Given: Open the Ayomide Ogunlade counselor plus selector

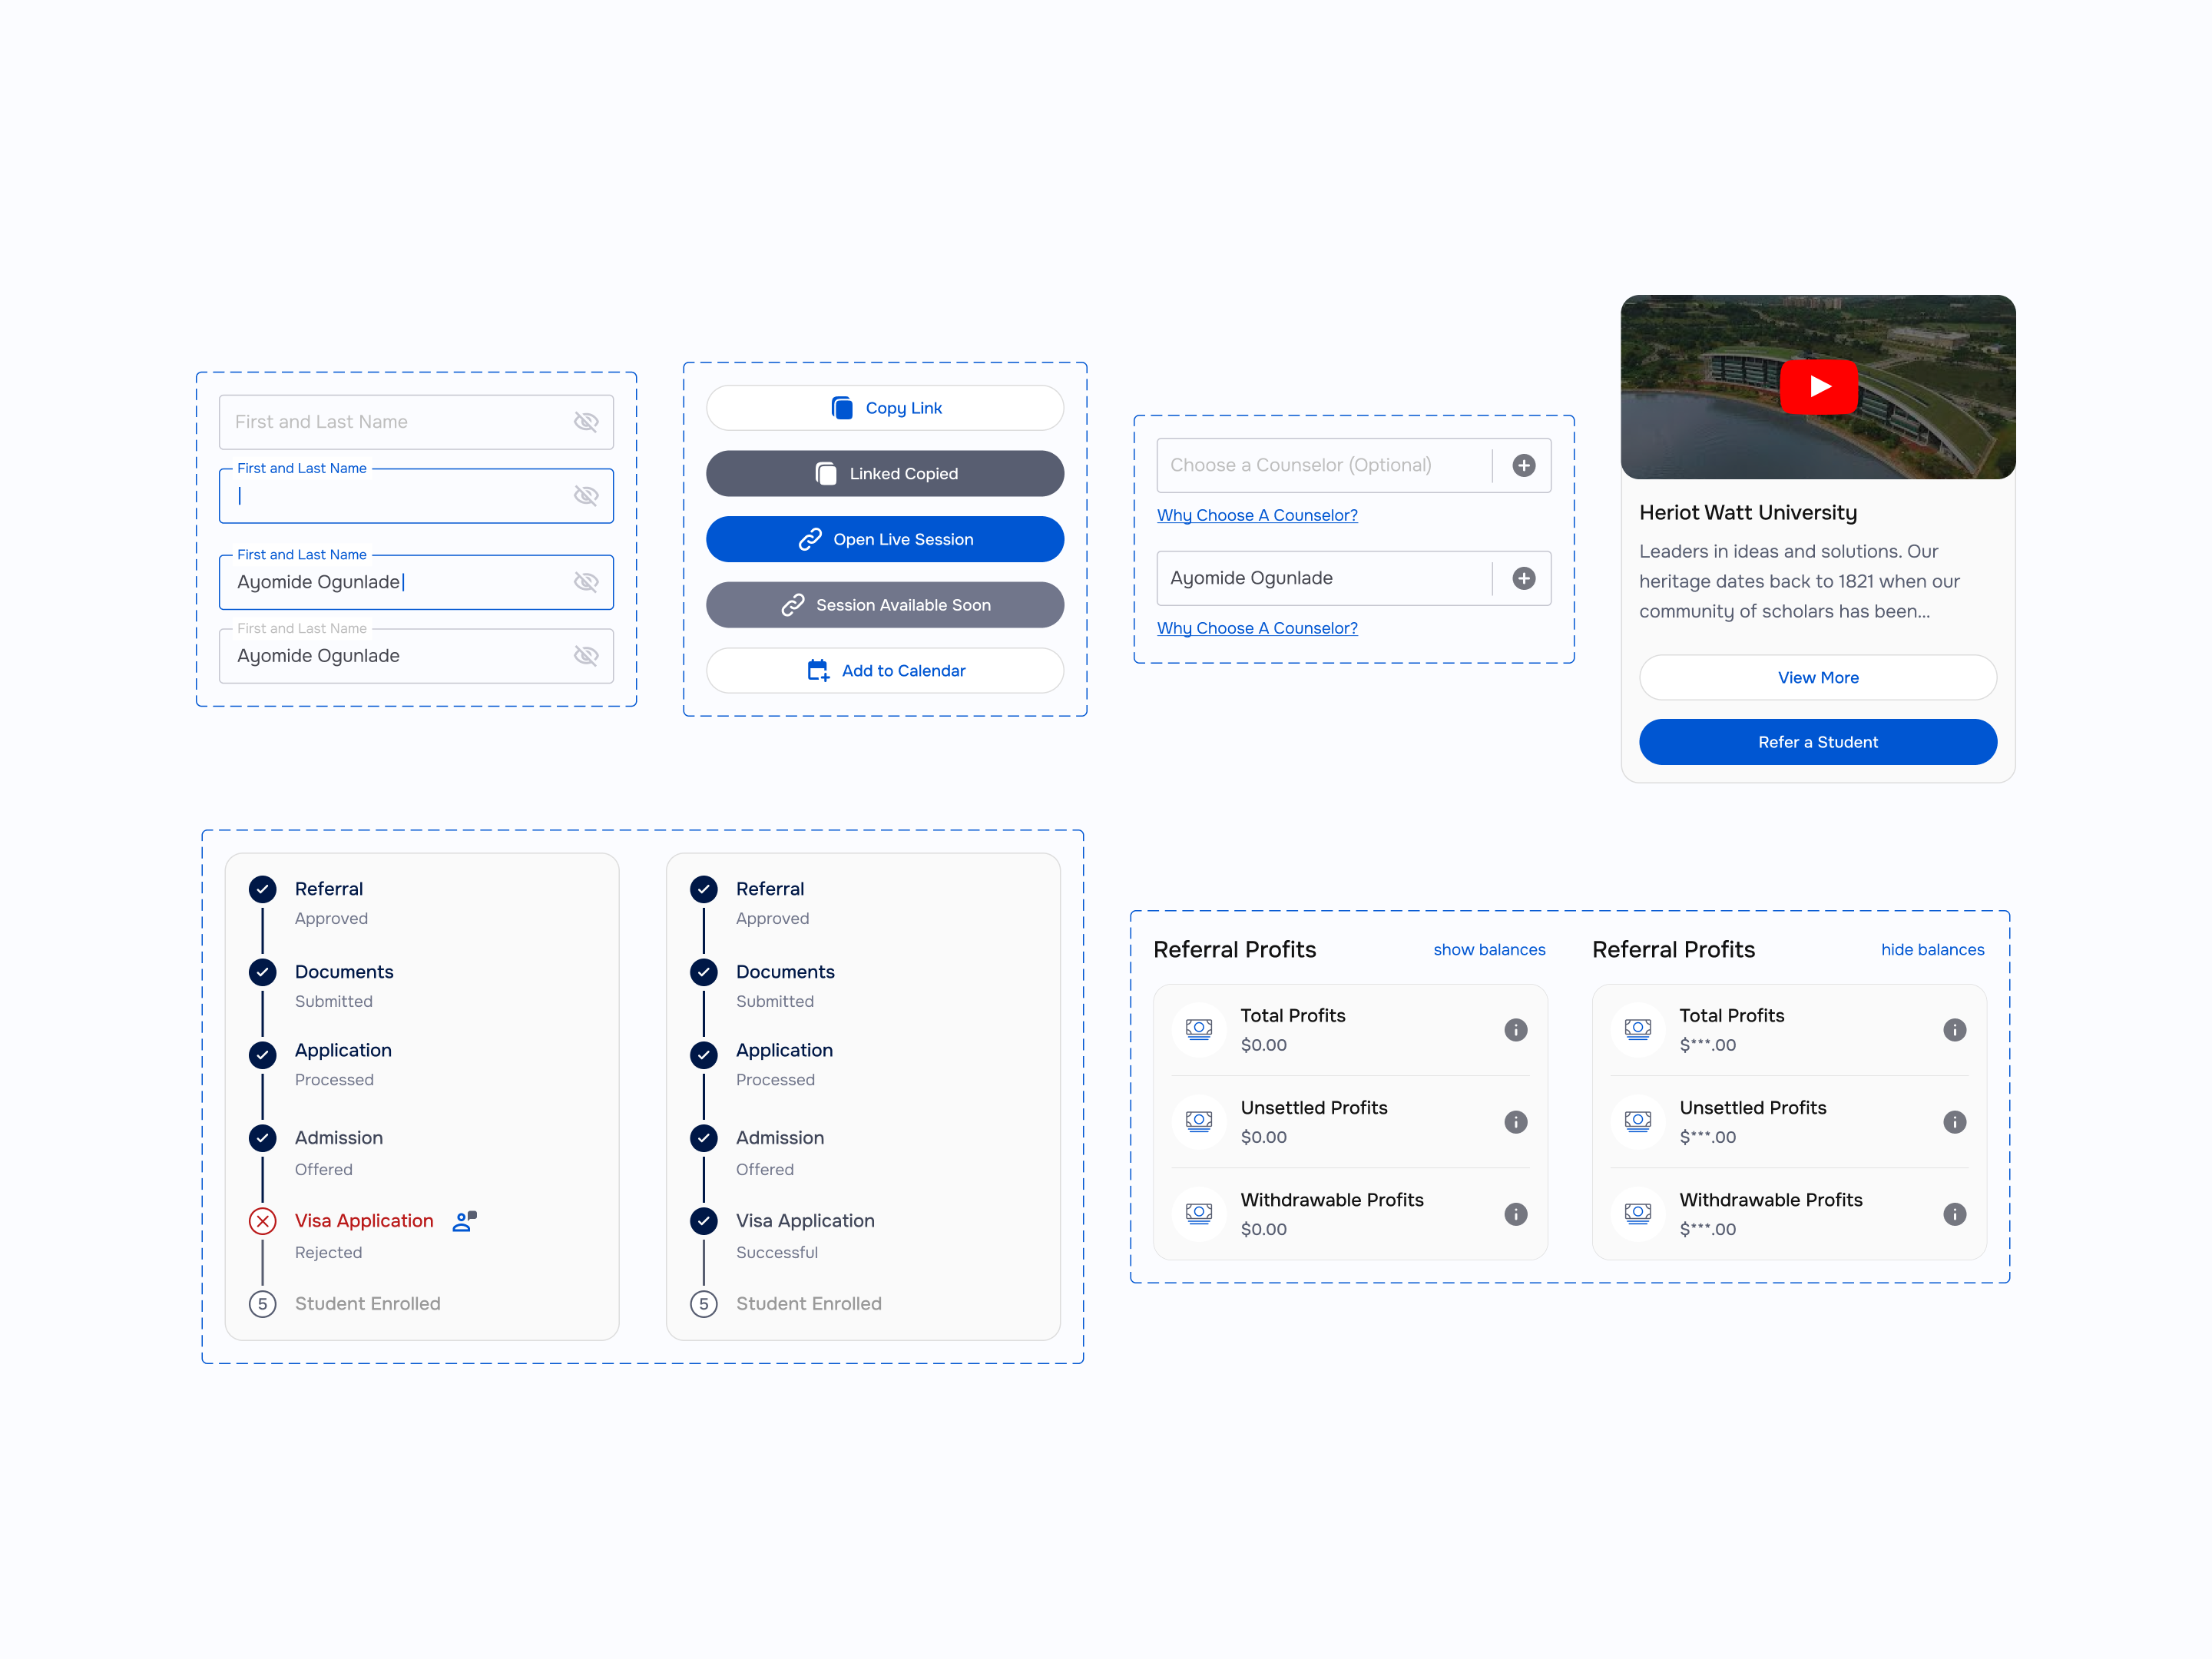Looking at the screenshot, I should (x=1523, y=578).
